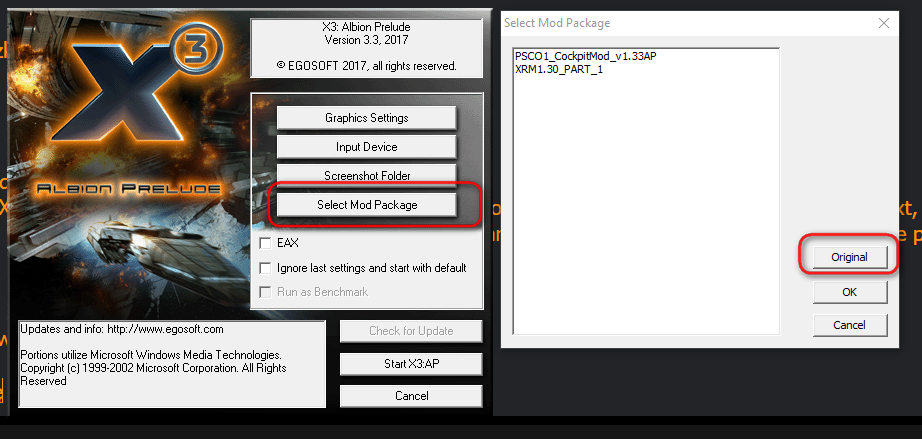
Task: Toggle Ignore last settings and start with default
Action: (x=265, y=268)
